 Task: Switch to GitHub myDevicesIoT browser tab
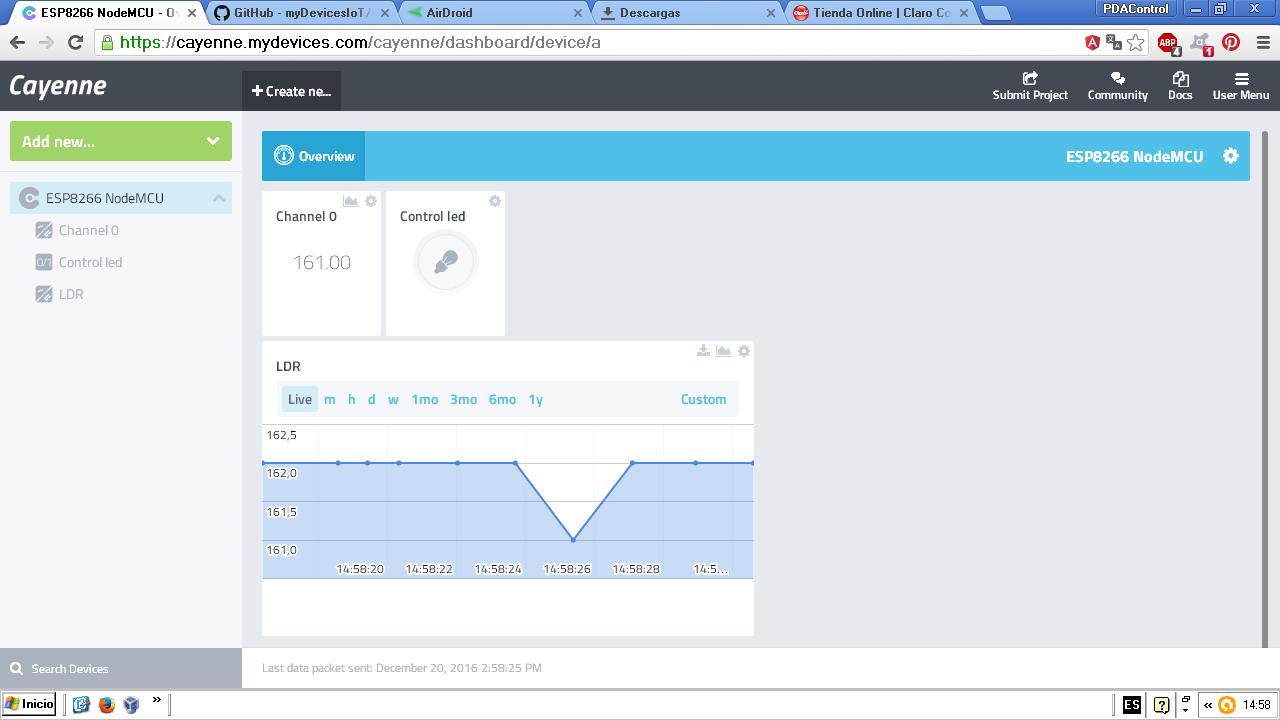[x=301, y=13]
